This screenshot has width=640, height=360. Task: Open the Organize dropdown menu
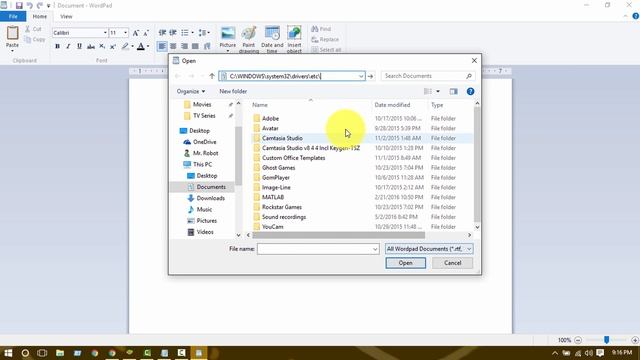pyautogui.click(x=191, y=91)
